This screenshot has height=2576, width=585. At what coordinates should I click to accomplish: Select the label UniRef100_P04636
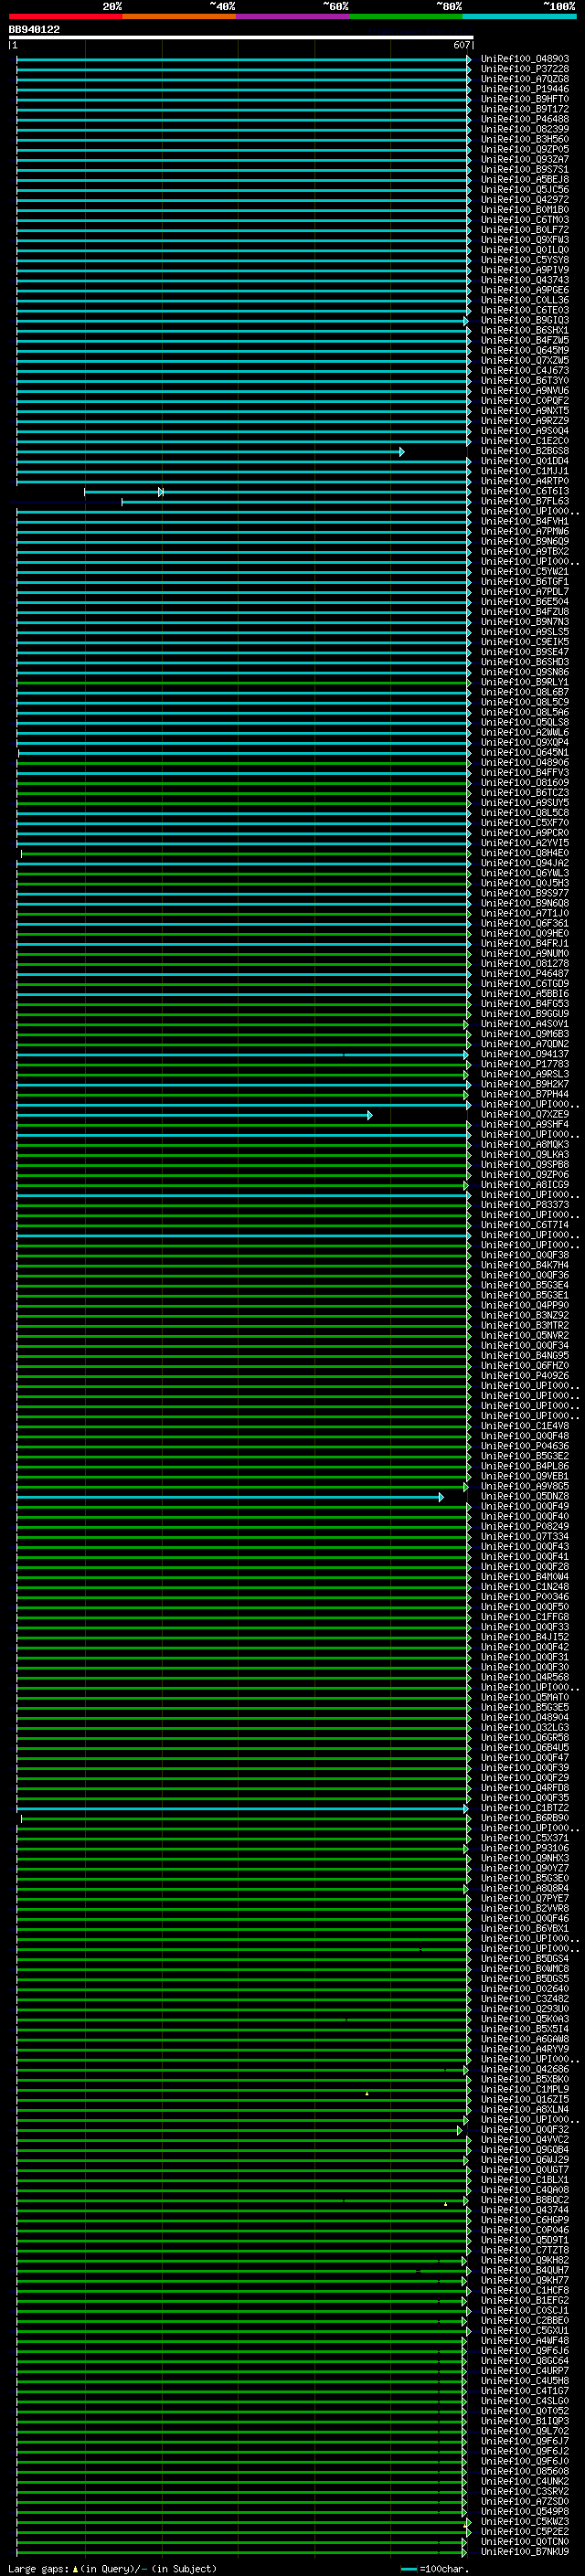pos(524,1446)
